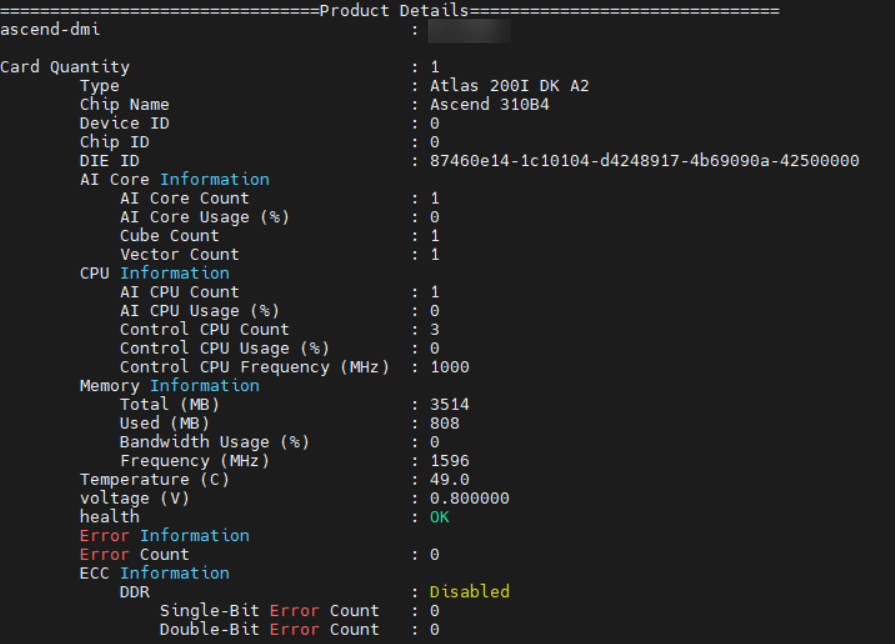This screenshot has width=895, height=644.
Task: Click the "AI CPU Count" label
Action: 180,292
